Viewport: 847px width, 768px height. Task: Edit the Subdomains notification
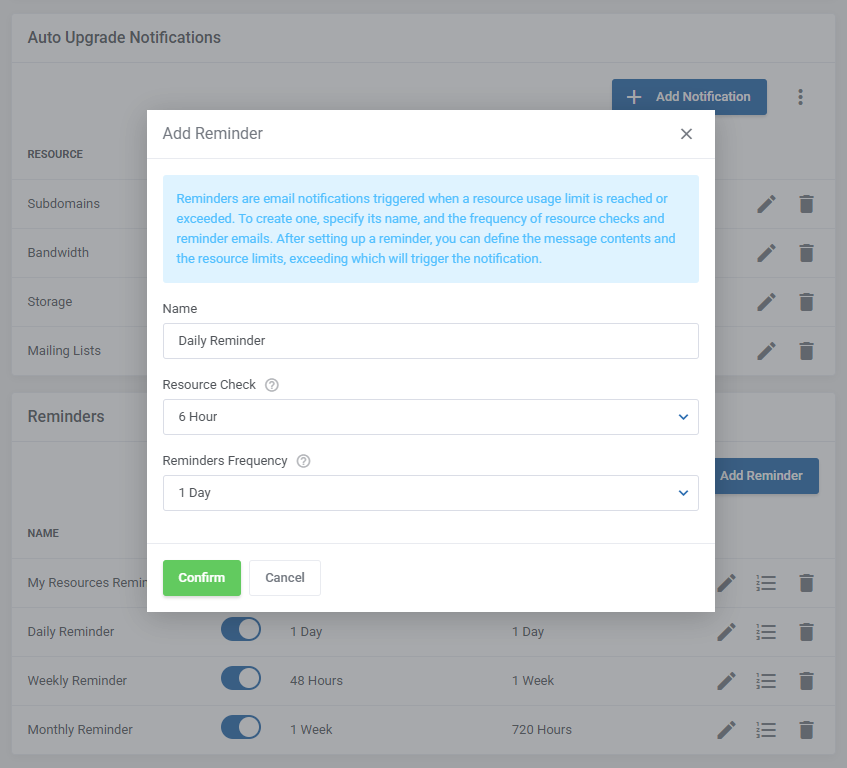[x=766, y=204]
